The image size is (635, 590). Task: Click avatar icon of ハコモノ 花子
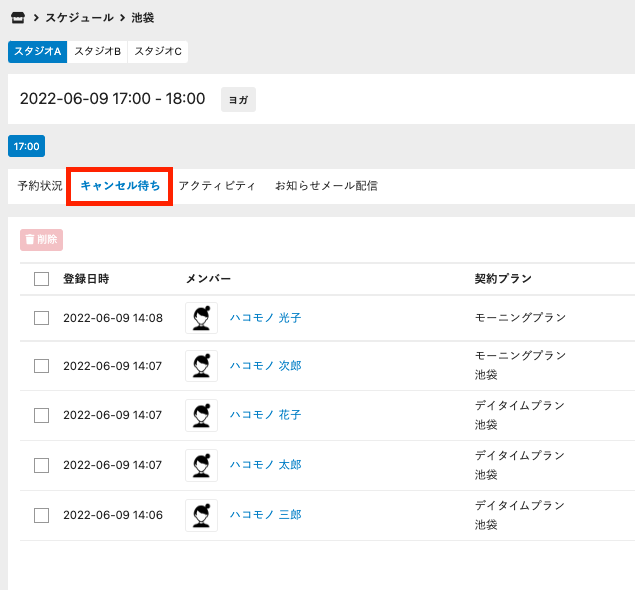[201, 415]
